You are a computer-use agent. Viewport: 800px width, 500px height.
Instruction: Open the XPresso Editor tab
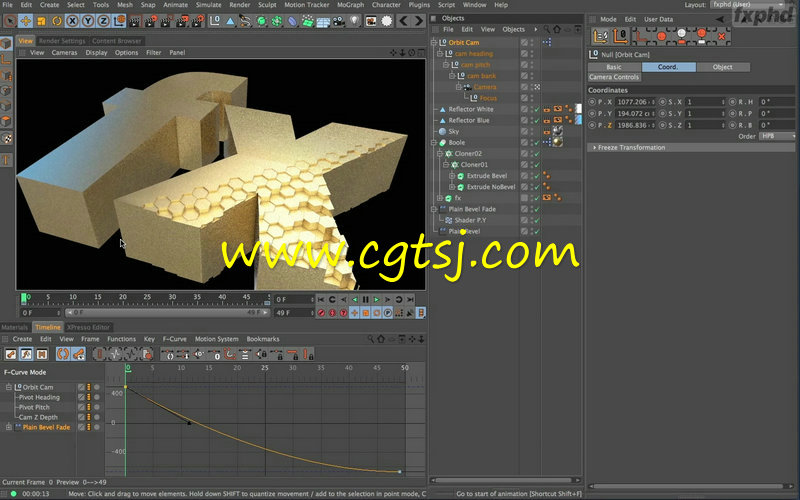coord(88,328)
